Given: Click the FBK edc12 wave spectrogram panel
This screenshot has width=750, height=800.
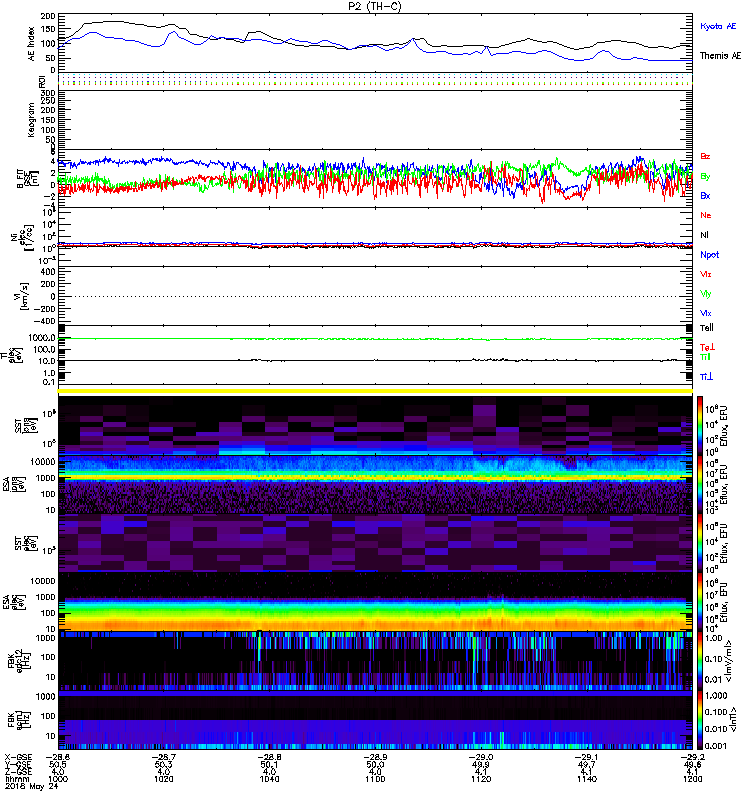Looking at the screenshot, I should (x=376, y=661).
